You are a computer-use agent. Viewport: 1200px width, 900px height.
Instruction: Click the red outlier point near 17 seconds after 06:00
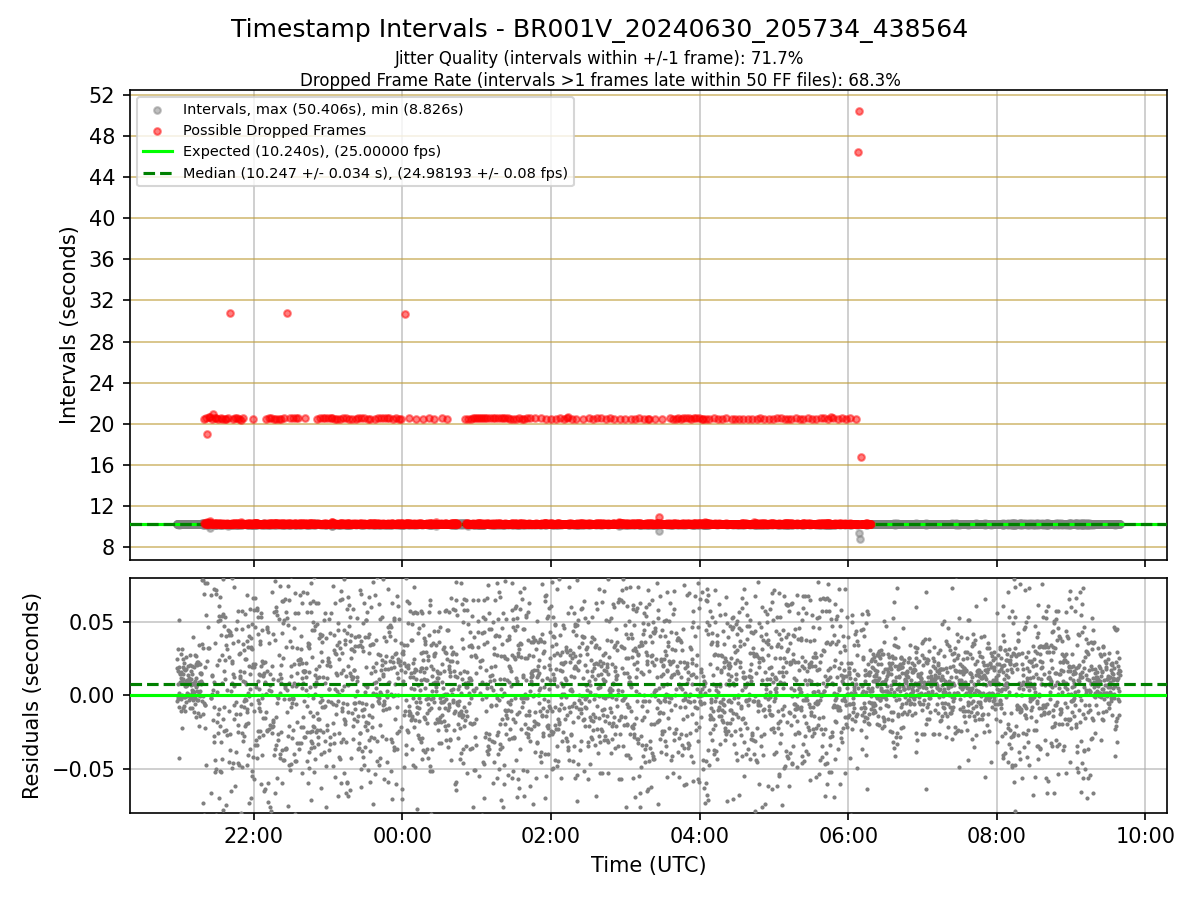[861, 457]
